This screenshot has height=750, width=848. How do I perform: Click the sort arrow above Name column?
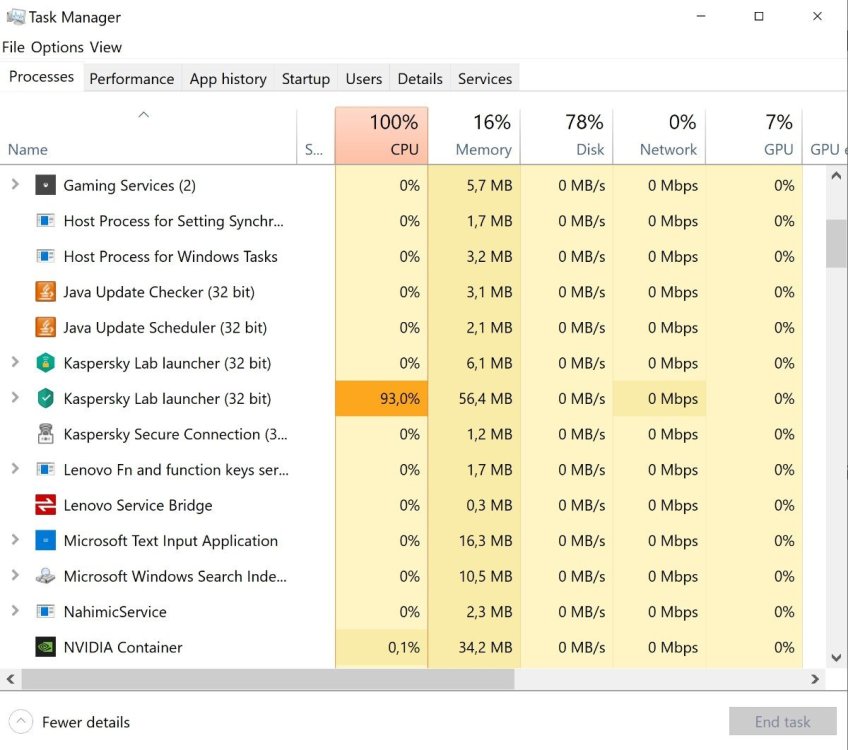tap(143, 115)
